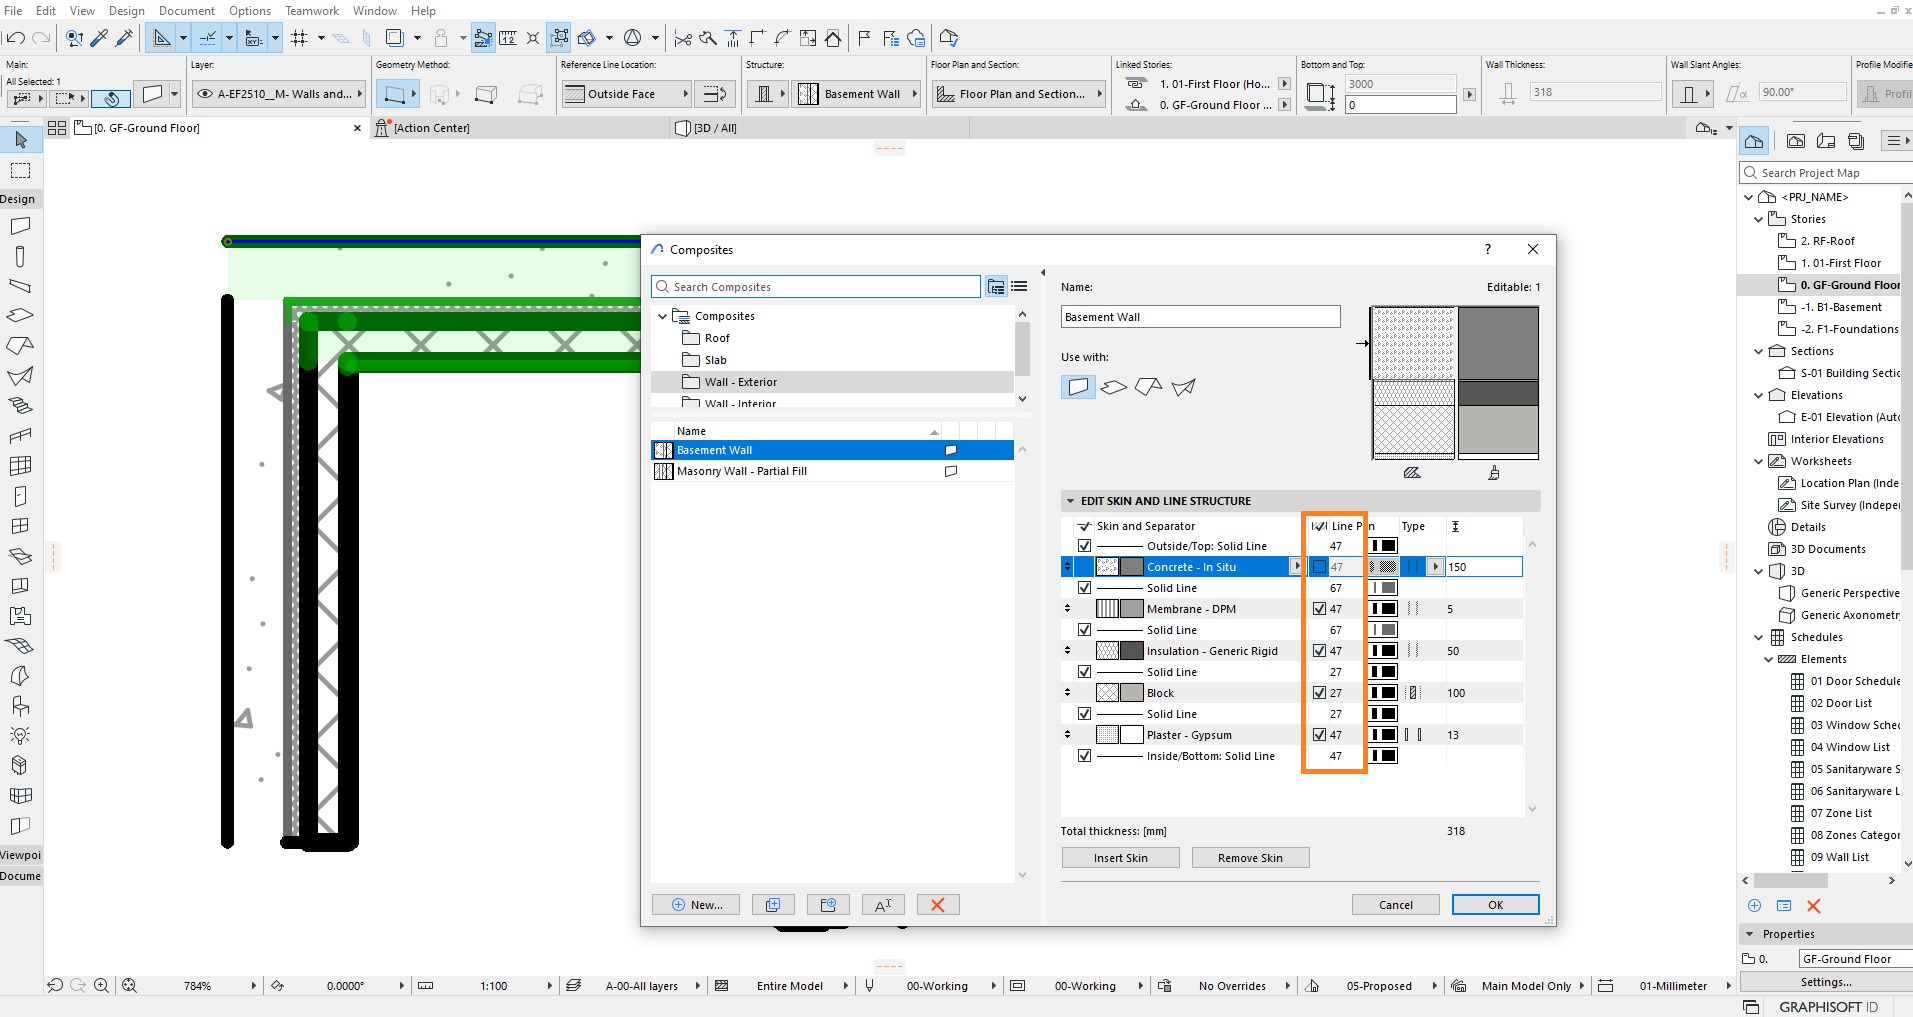Select the Slab use-with icon
1913x1017 pixels.
pyautogui.click(x=1113, y=387)
